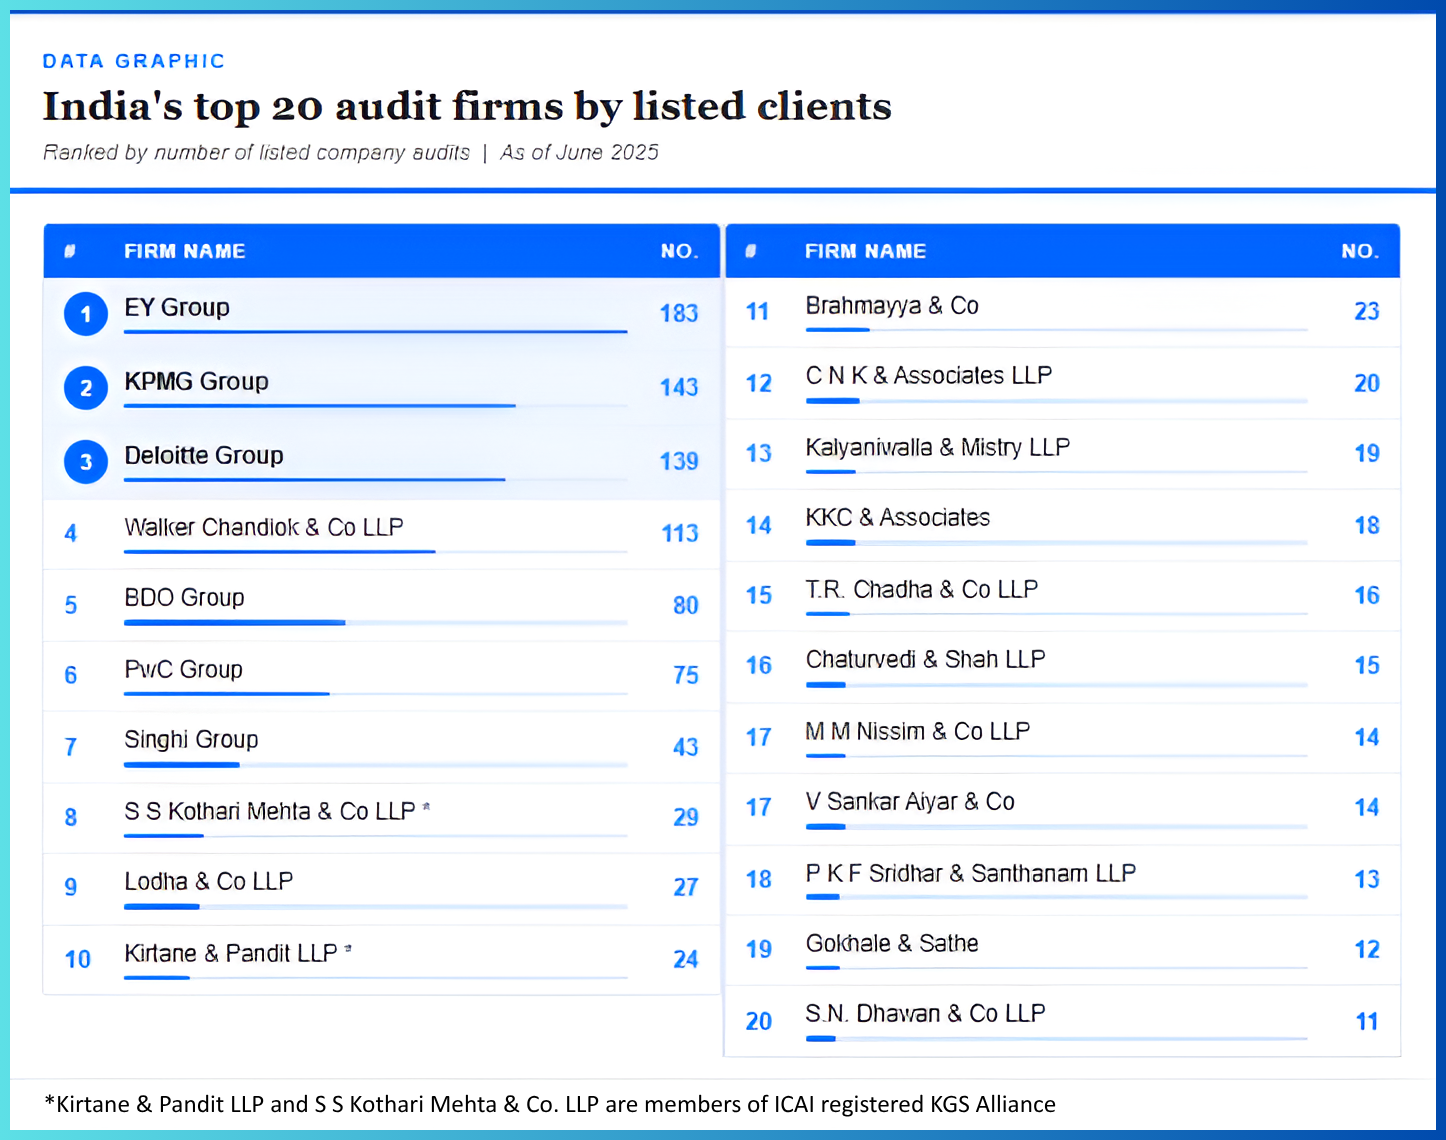Click Walker Chandiok & Co LLP
Image resolution: width=1446 pixels, height=1140 pixels.
point(264,527)
